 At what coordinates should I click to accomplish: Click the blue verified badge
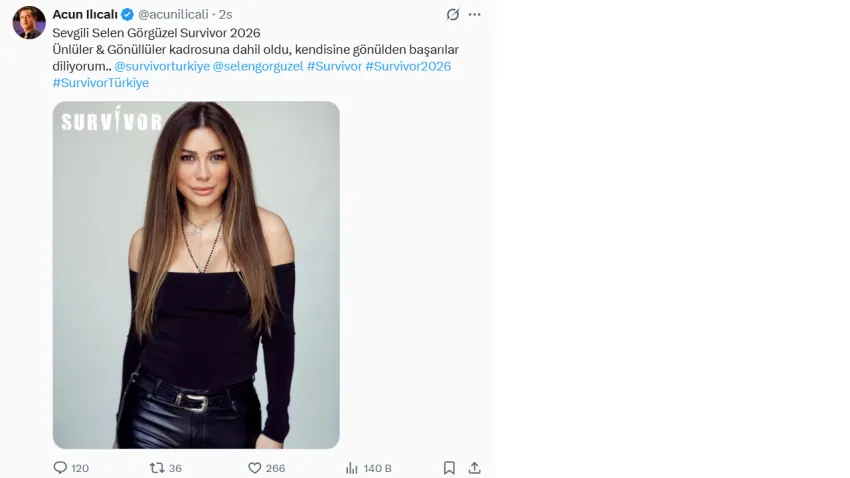(x=127, y=15)
